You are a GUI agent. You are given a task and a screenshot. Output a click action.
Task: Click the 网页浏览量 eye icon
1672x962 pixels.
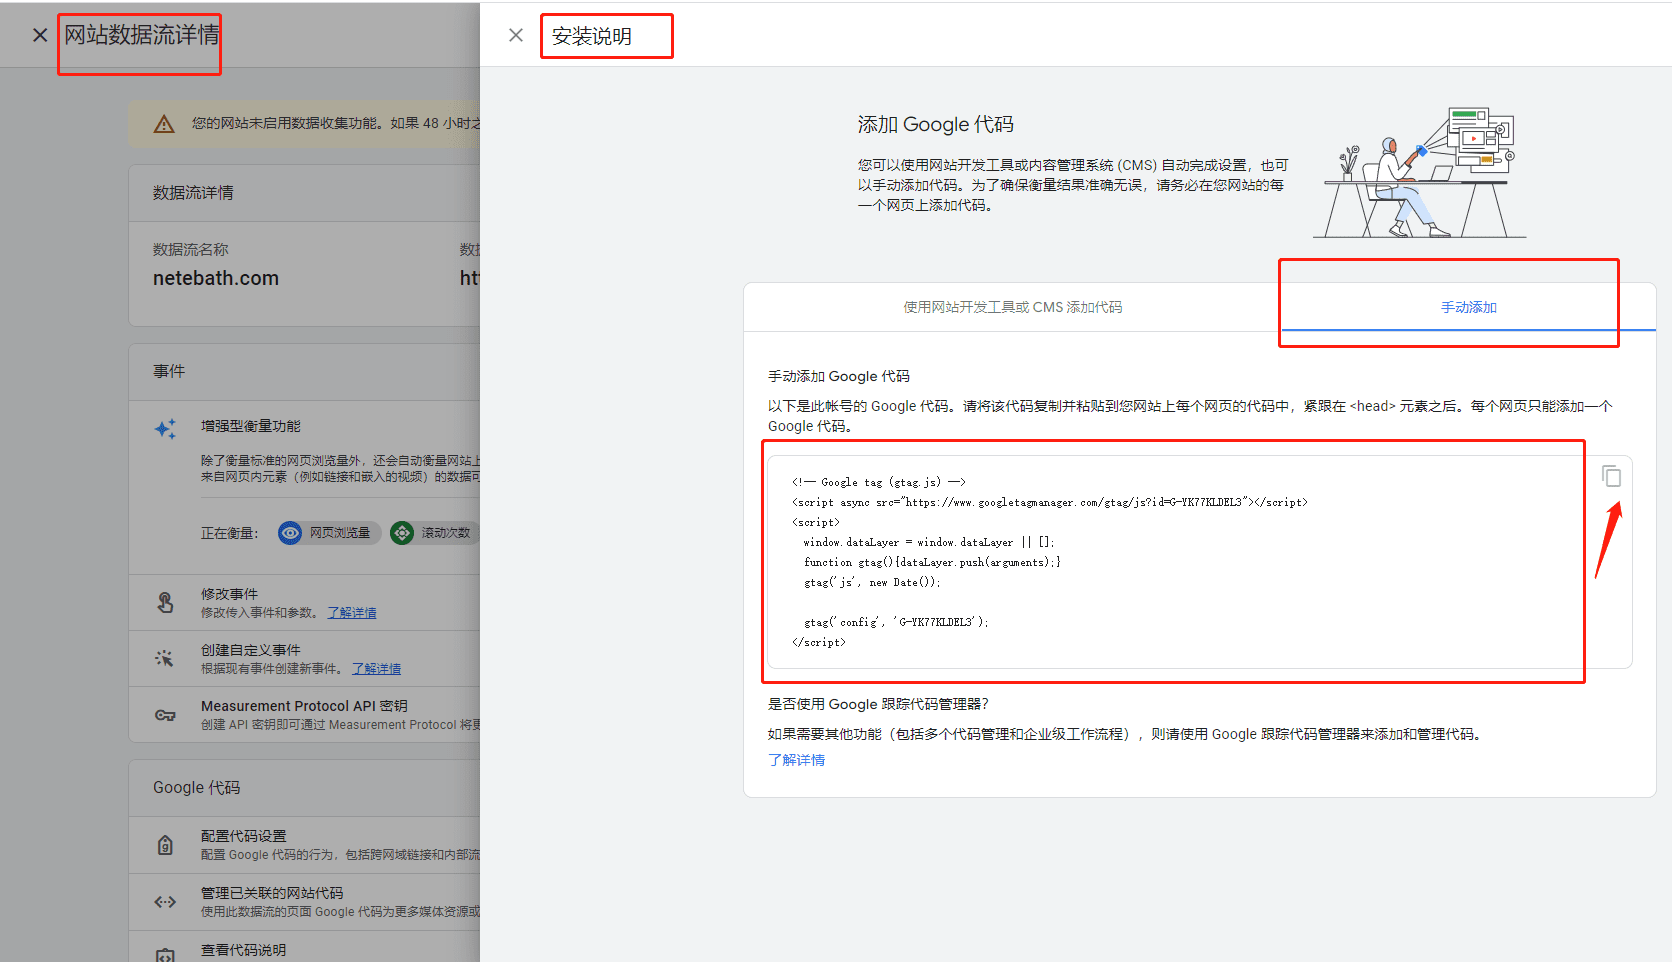pos(290,533)
